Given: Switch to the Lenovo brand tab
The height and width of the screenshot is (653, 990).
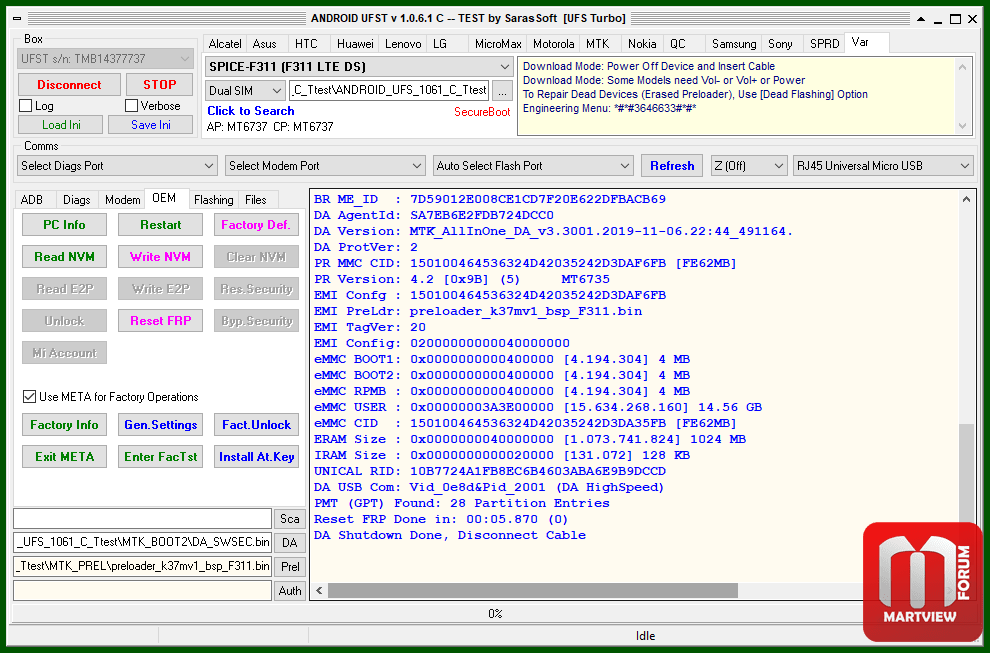Looking at the screenshot, I should (x=403, y=44).
